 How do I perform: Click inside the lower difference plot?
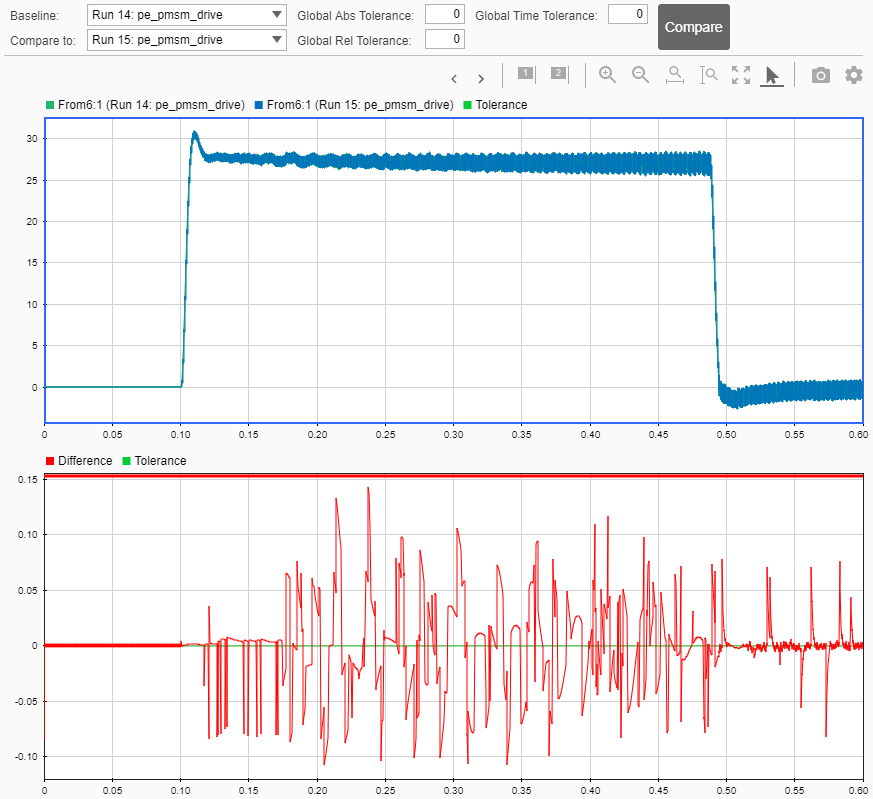pos(454,626)
